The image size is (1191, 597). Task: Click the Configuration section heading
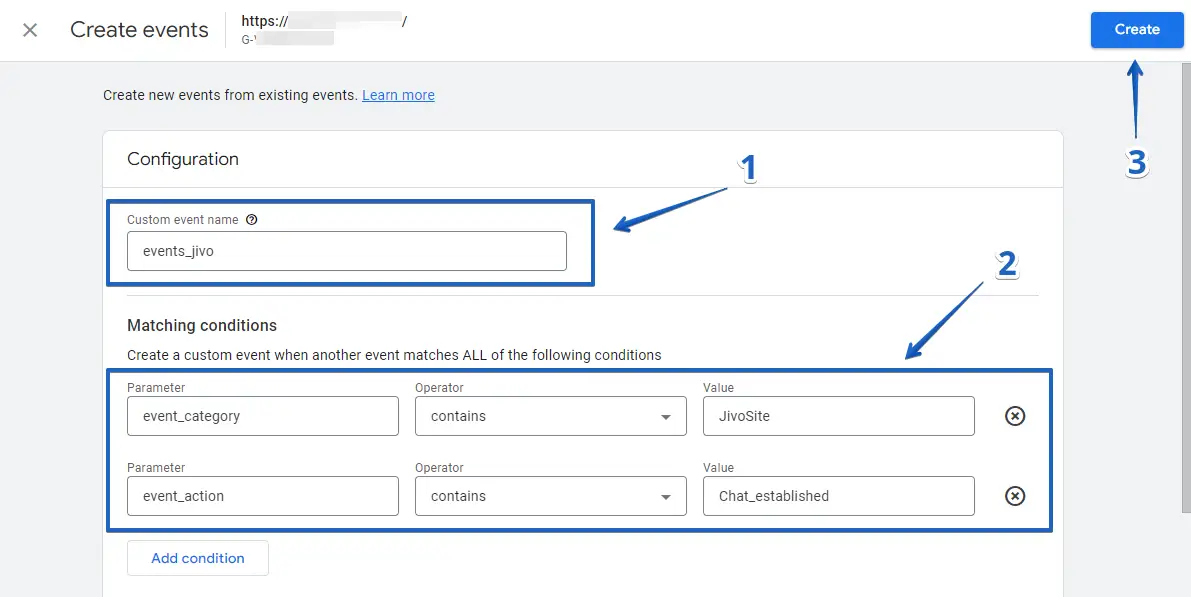[x=183, y=159]
